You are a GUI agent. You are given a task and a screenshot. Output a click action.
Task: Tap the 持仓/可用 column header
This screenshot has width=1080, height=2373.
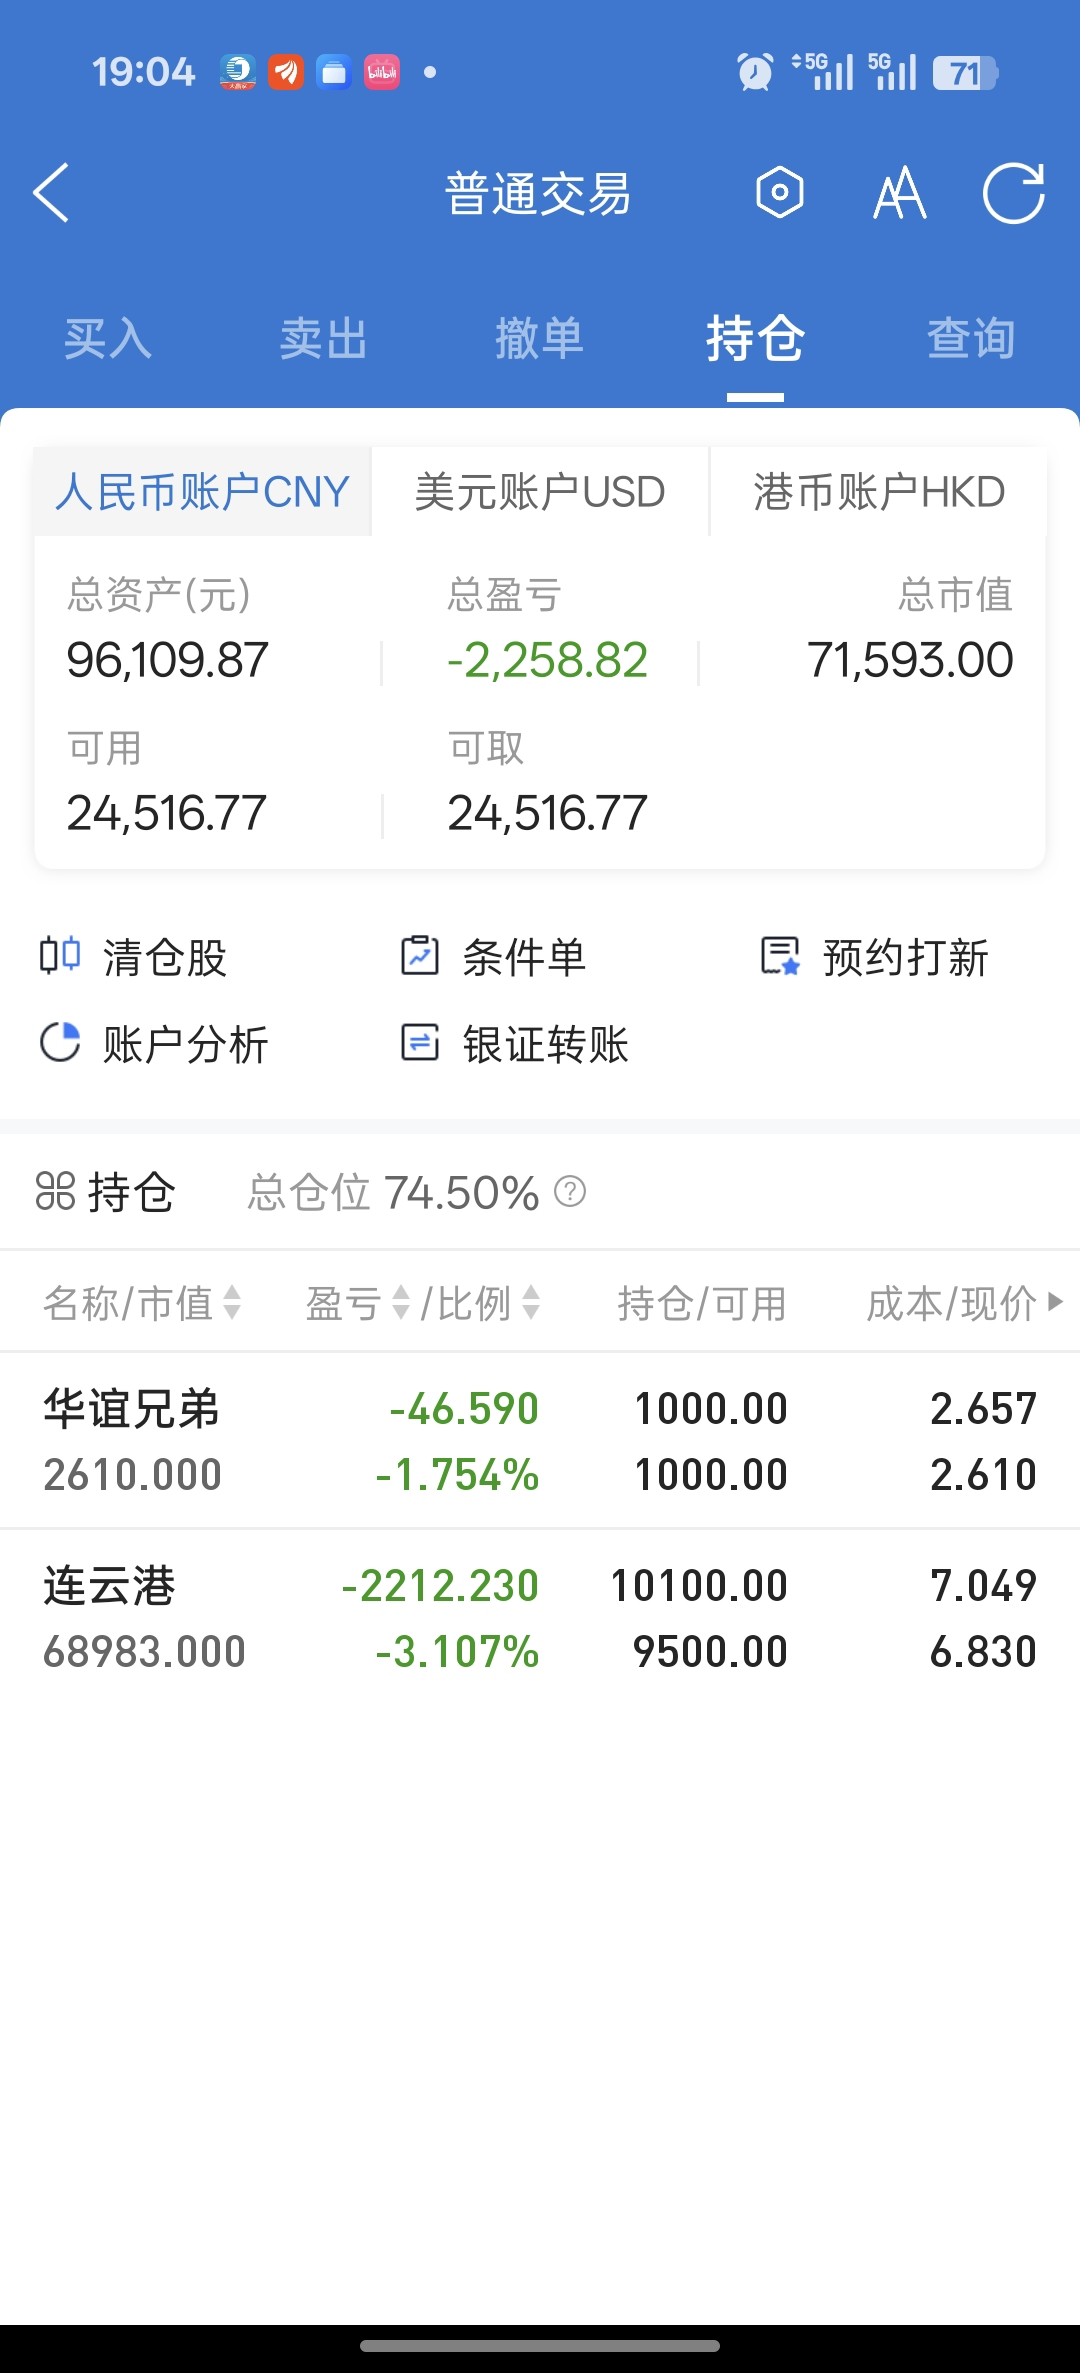702,1303
